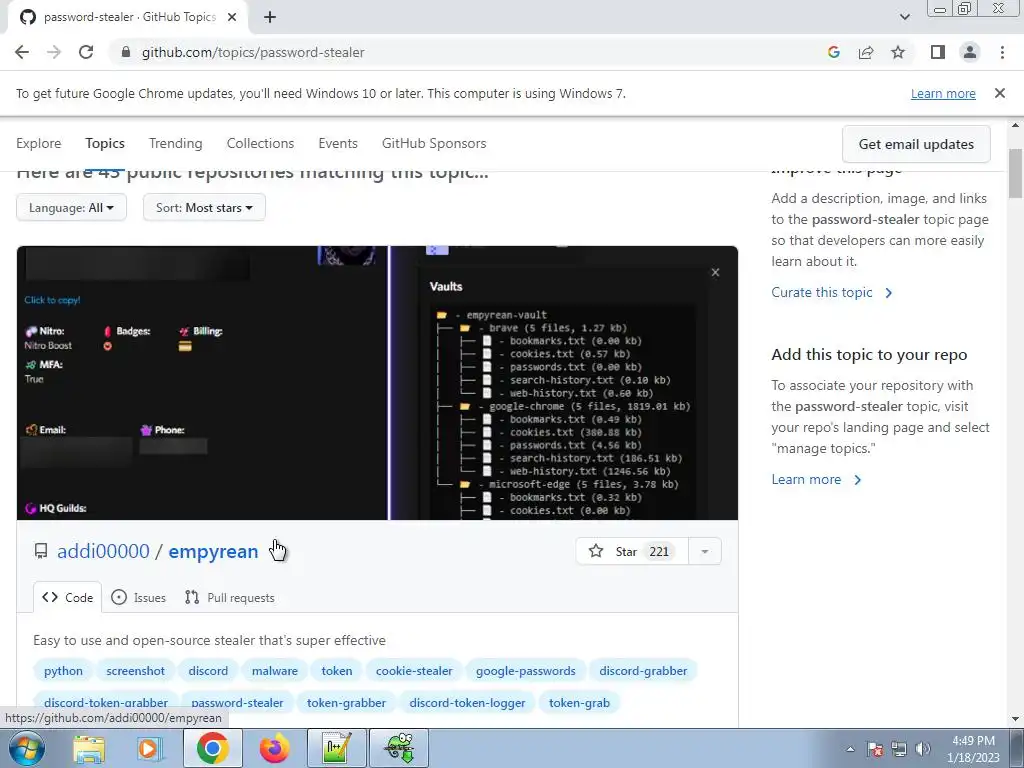Click Learn more in update banner
The image size is (1024, 768).
[x=943, y=93]
